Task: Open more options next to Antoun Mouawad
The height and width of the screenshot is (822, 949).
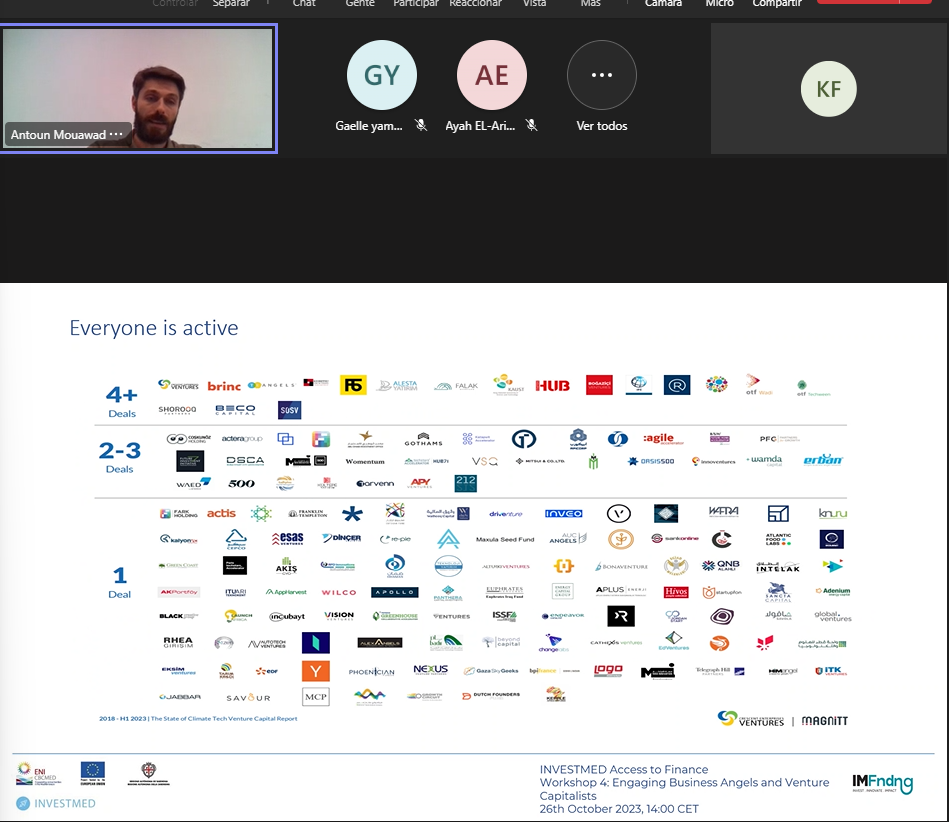Action: (117, 135)
